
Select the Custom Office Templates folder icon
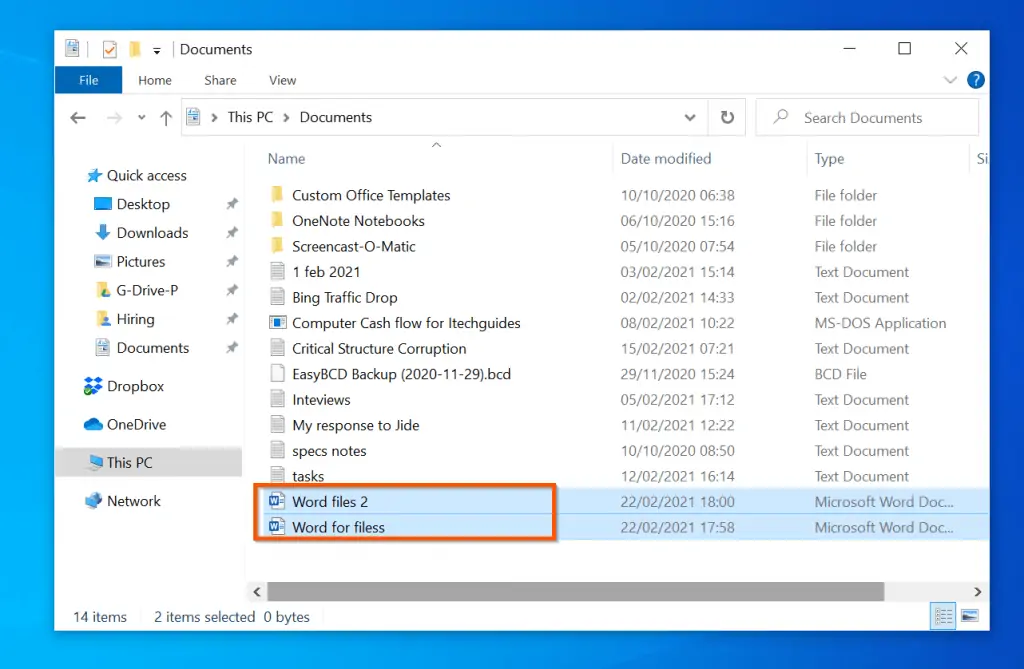click(x=277, y=195)
